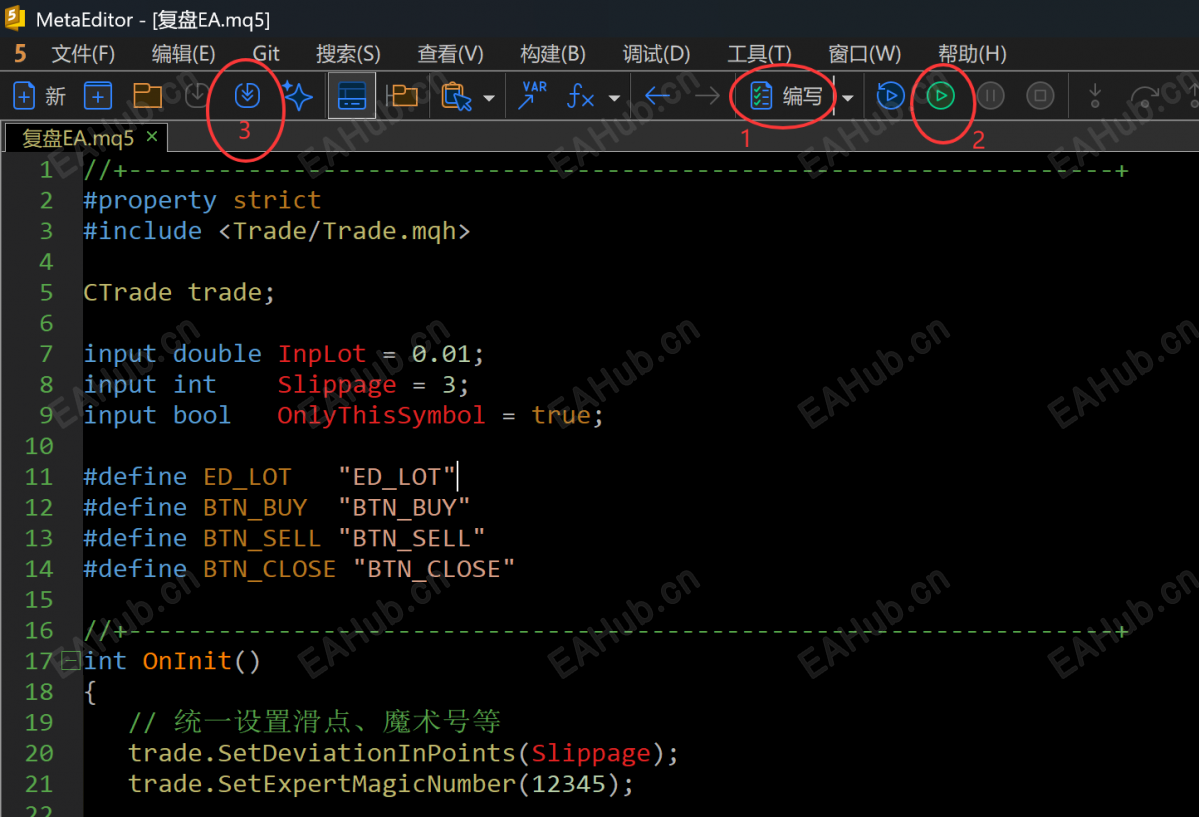Click the fx function list icon

tap(580, 96)
